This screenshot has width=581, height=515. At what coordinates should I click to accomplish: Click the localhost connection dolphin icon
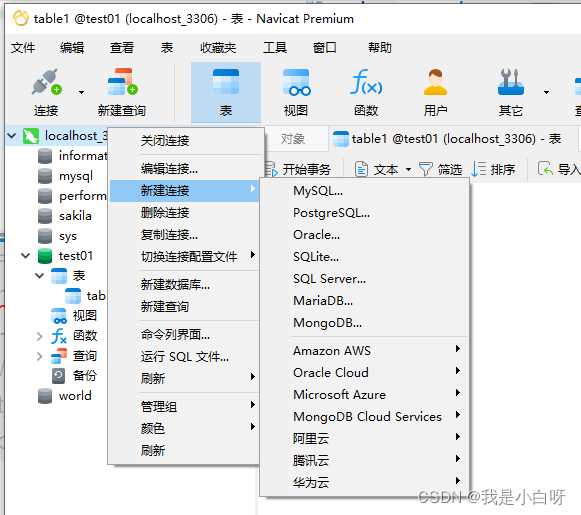click(x=31, y=136)
